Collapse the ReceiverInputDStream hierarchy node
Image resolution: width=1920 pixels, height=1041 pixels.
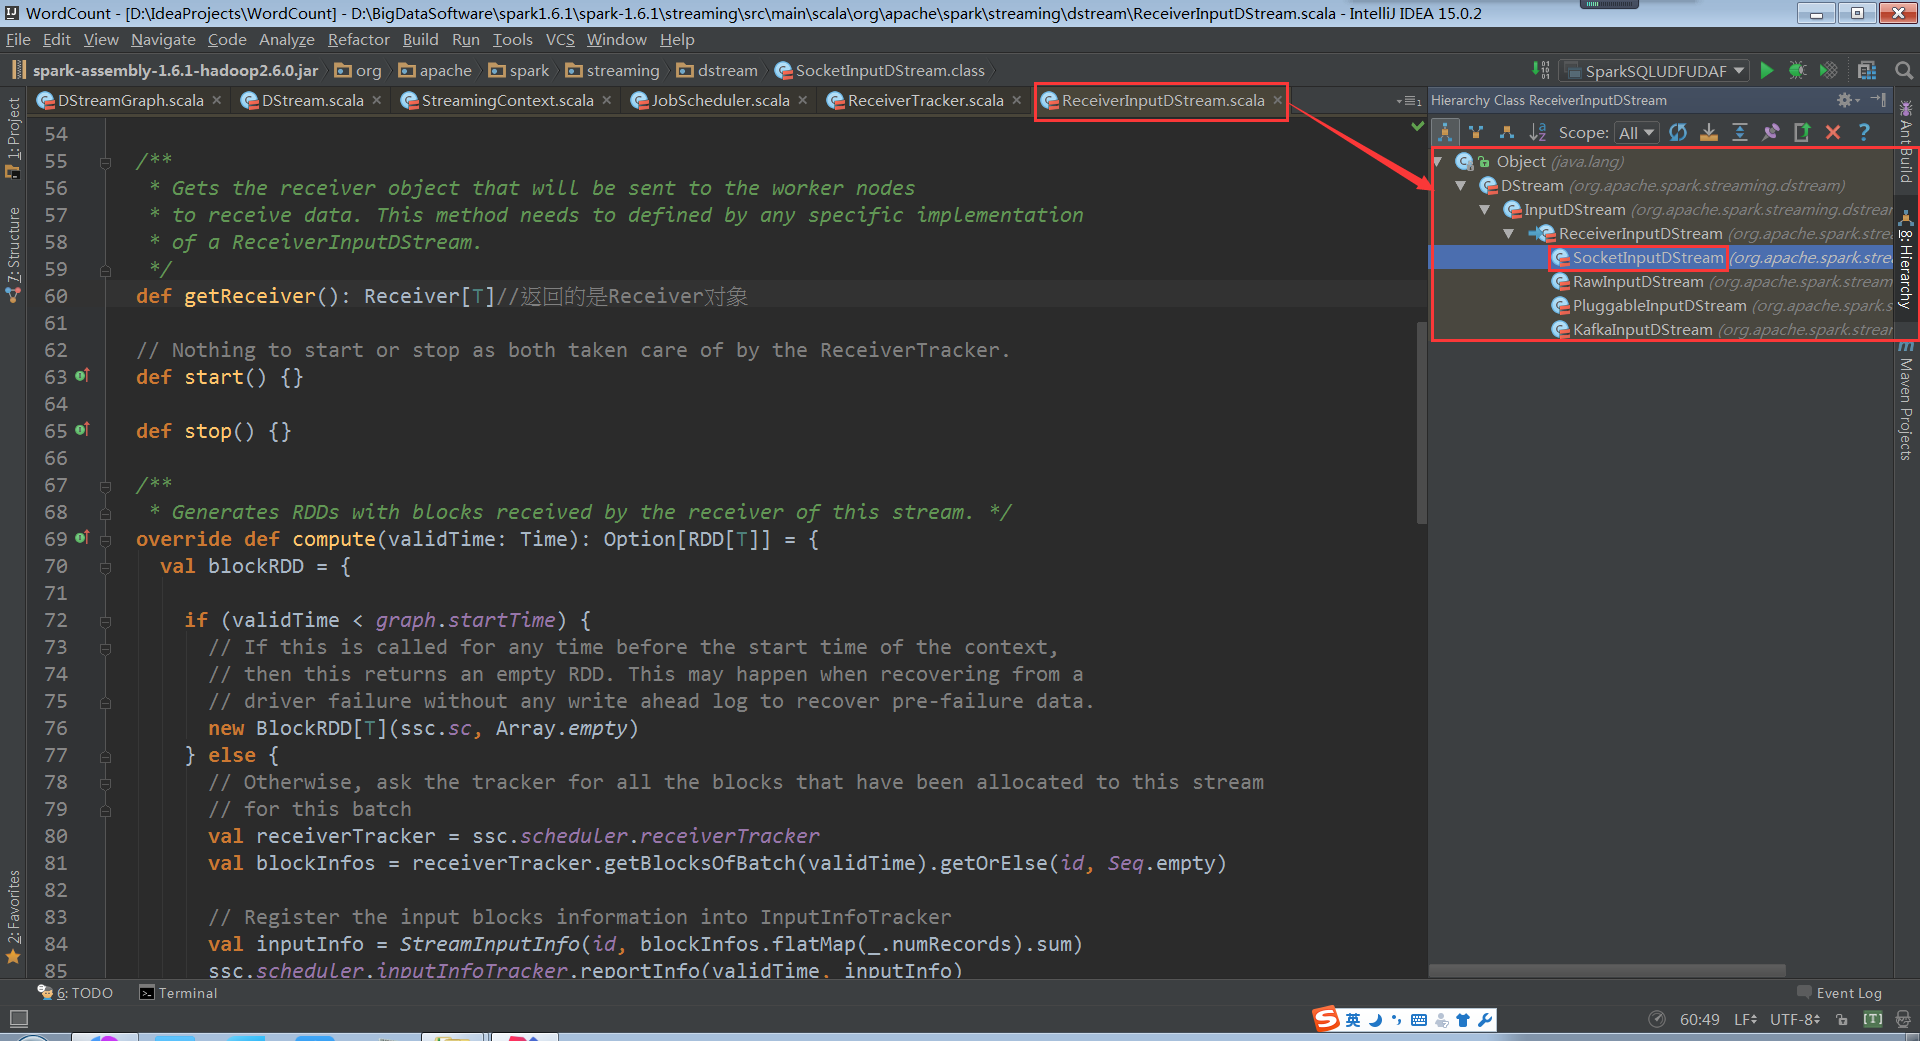[x=1509, y=233]
